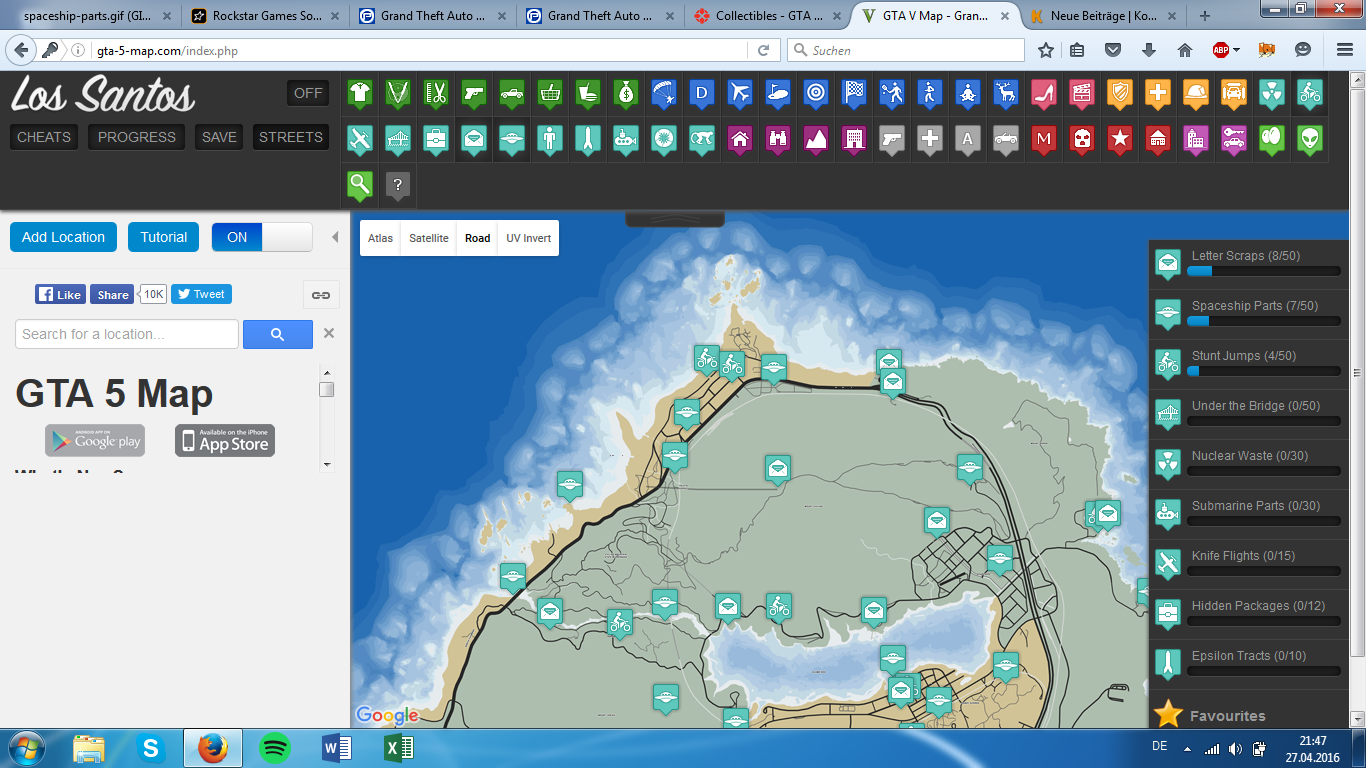Click the 'Search for a location' field
The width and height of the screenshot is (1366, 768).
[127, 334]
